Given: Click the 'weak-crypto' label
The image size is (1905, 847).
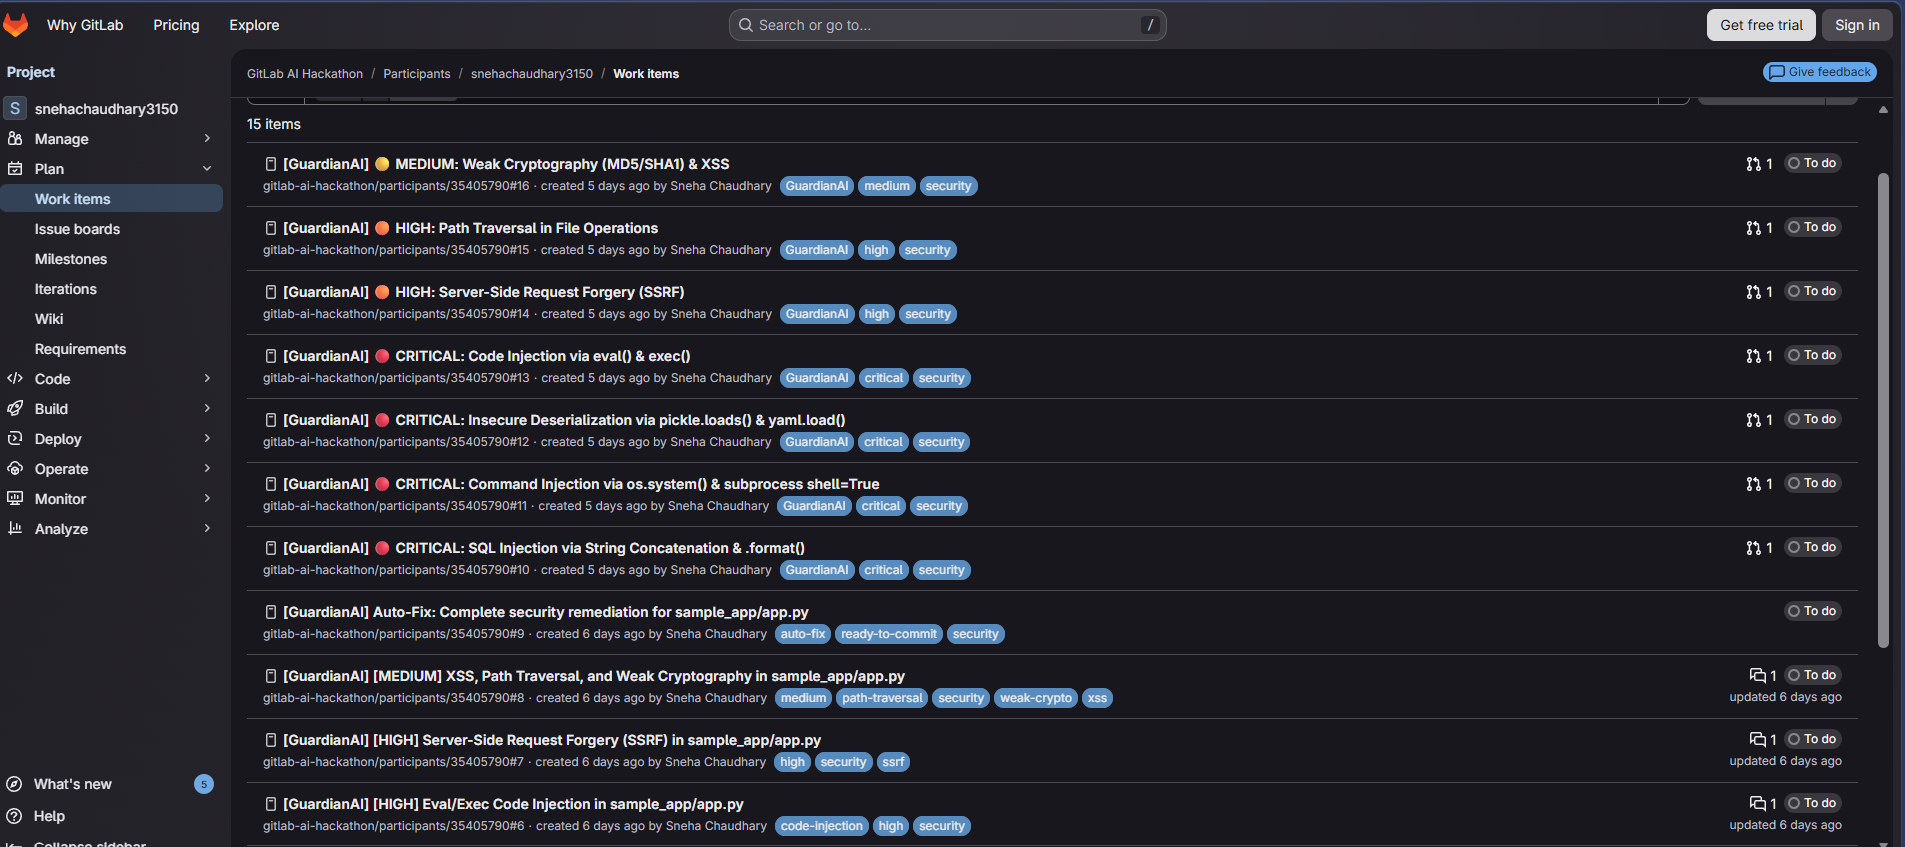Looking at the screenshot, I should pyautogui.click(x=1036, y=698).
